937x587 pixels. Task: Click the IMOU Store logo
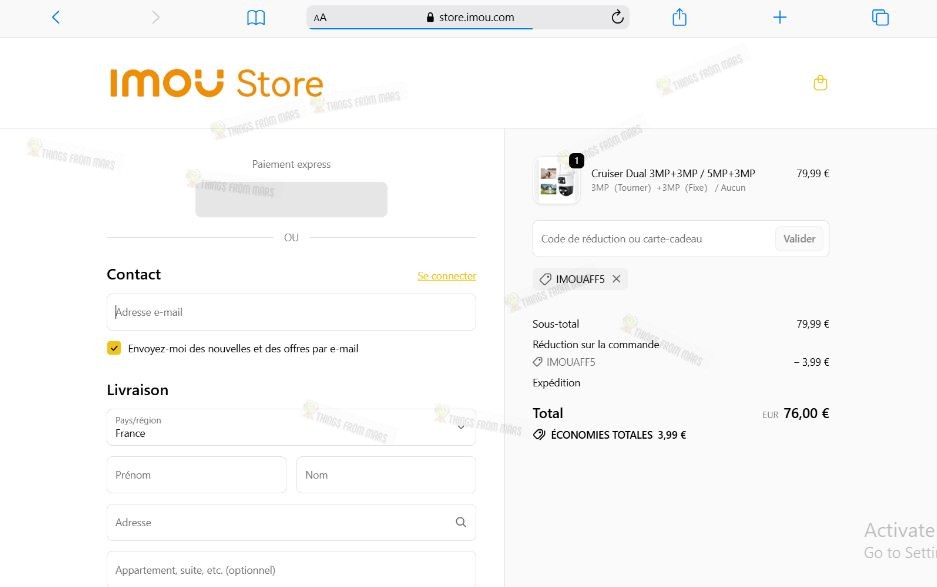[216, 83]
